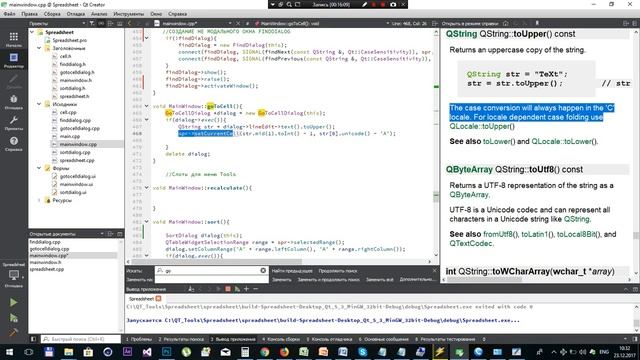640x360 pixels.
Task: Build the project with hammer icon
Action: point(13,332)
